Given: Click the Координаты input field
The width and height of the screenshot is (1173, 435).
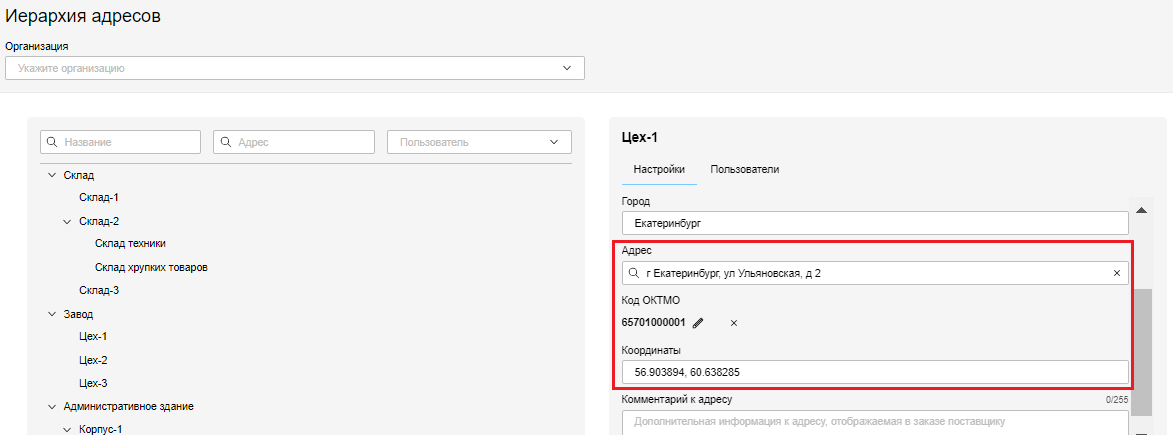Looking at the screenshot, I should [874, 372].
